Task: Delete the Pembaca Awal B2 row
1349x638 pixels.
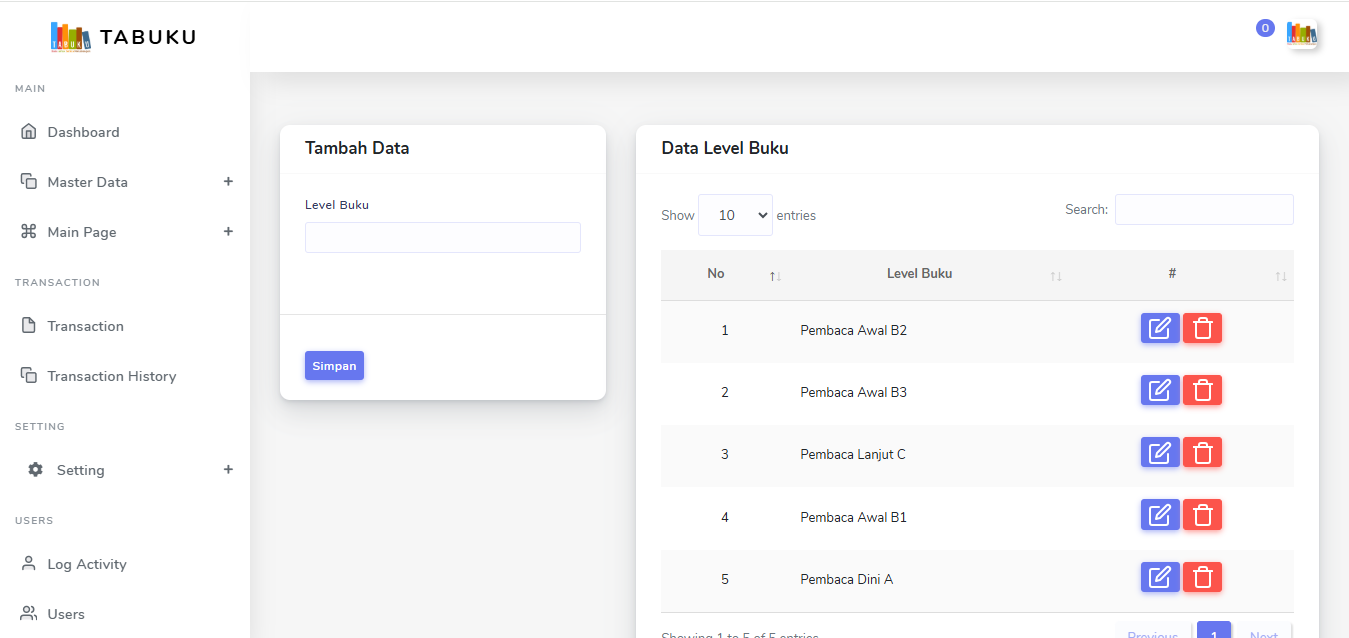Action: pos(1202,328)
